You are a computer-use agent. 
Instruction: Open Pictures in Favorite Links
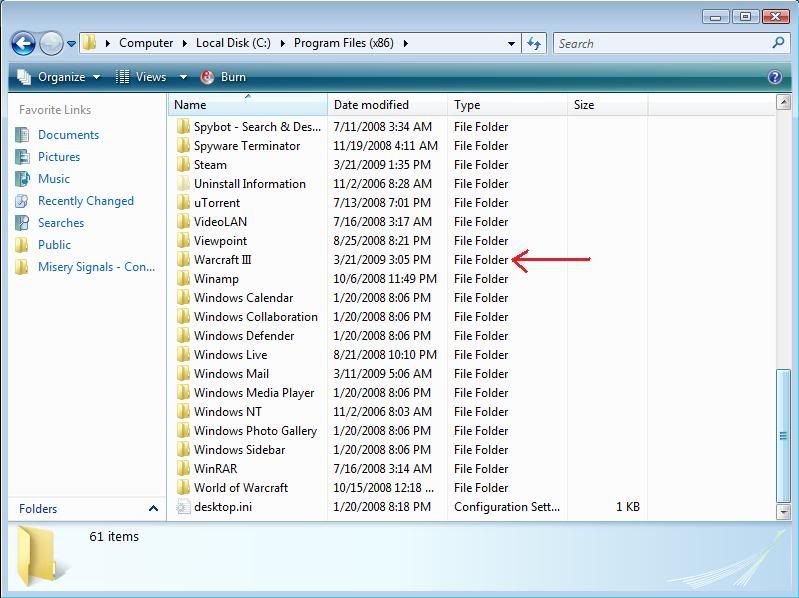pos(59,157)
